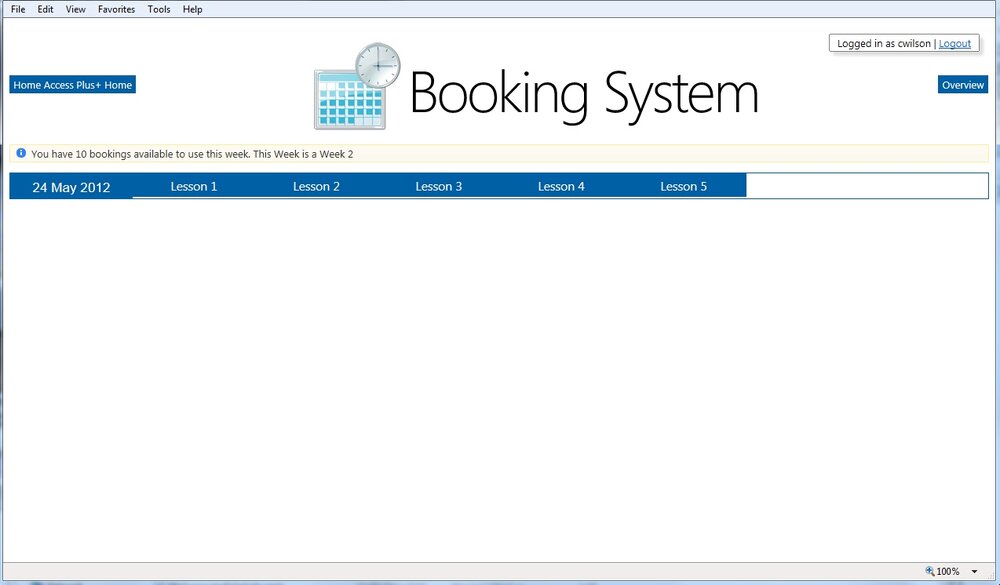The height and width of the screenshot is (585, 1000).
Task: Click the 'Logged in as cwilson' text
Action: (884, 43)
